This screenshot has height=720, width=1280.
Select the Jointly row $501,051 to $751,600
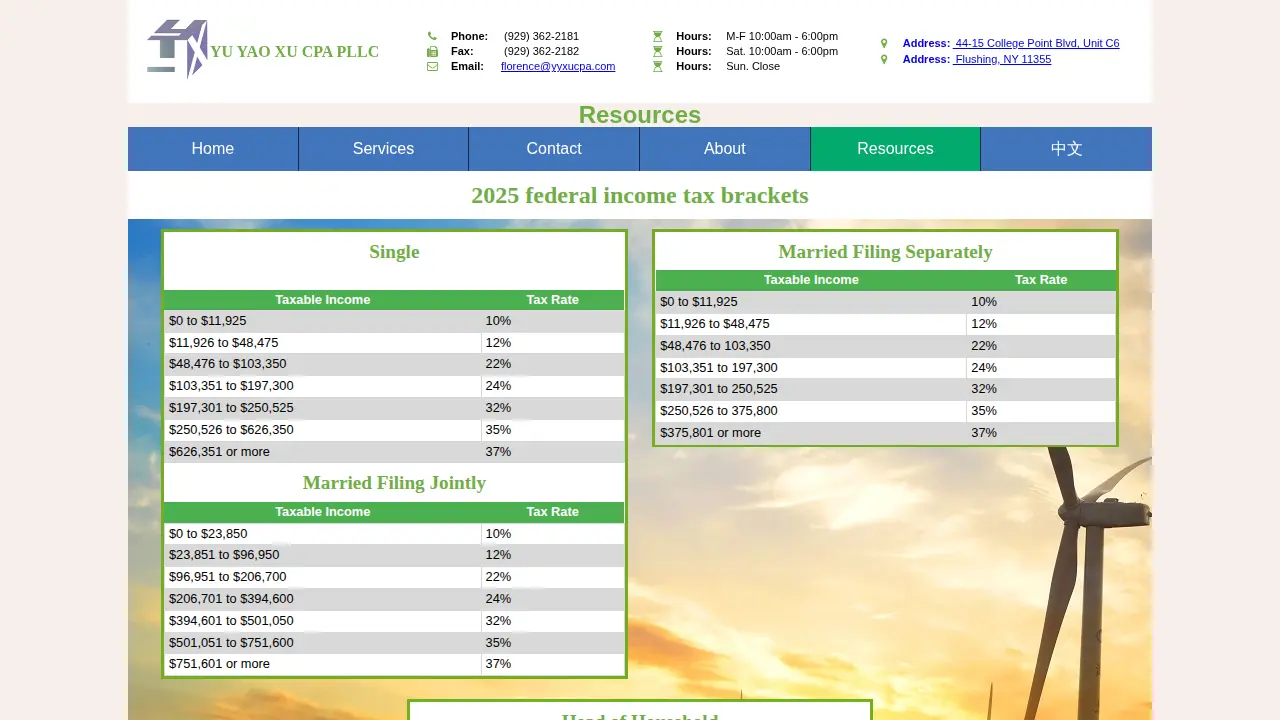pyautogui.click(x=394, y=643)
